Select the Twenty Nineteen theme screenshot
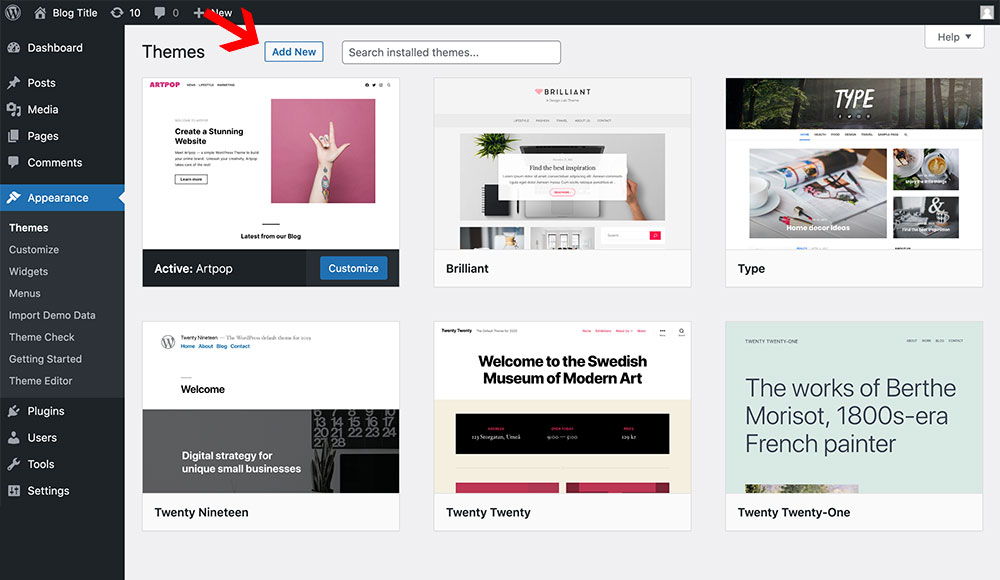1000x580 pixels. 271,408
